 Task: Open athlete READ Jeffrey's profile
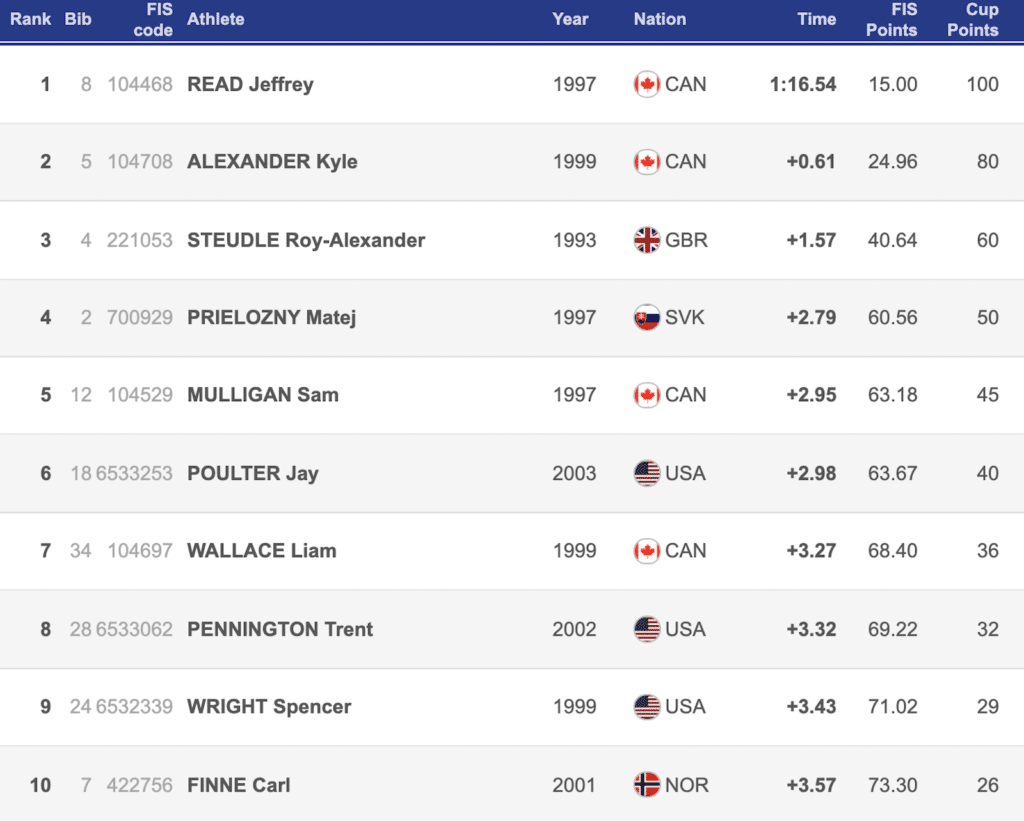250,84
